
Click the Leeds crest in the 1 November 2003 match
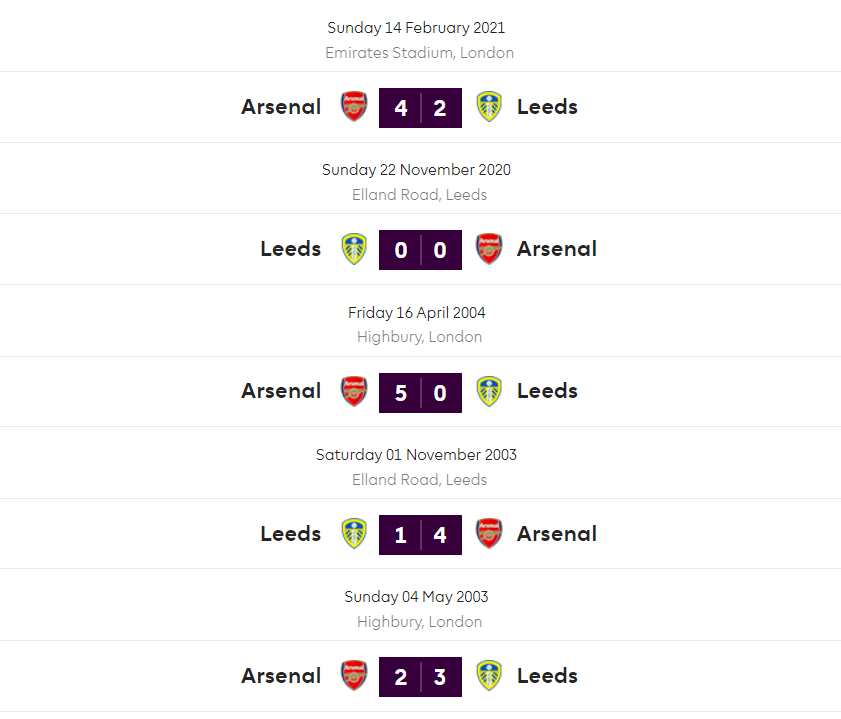[x=354, y=534]
